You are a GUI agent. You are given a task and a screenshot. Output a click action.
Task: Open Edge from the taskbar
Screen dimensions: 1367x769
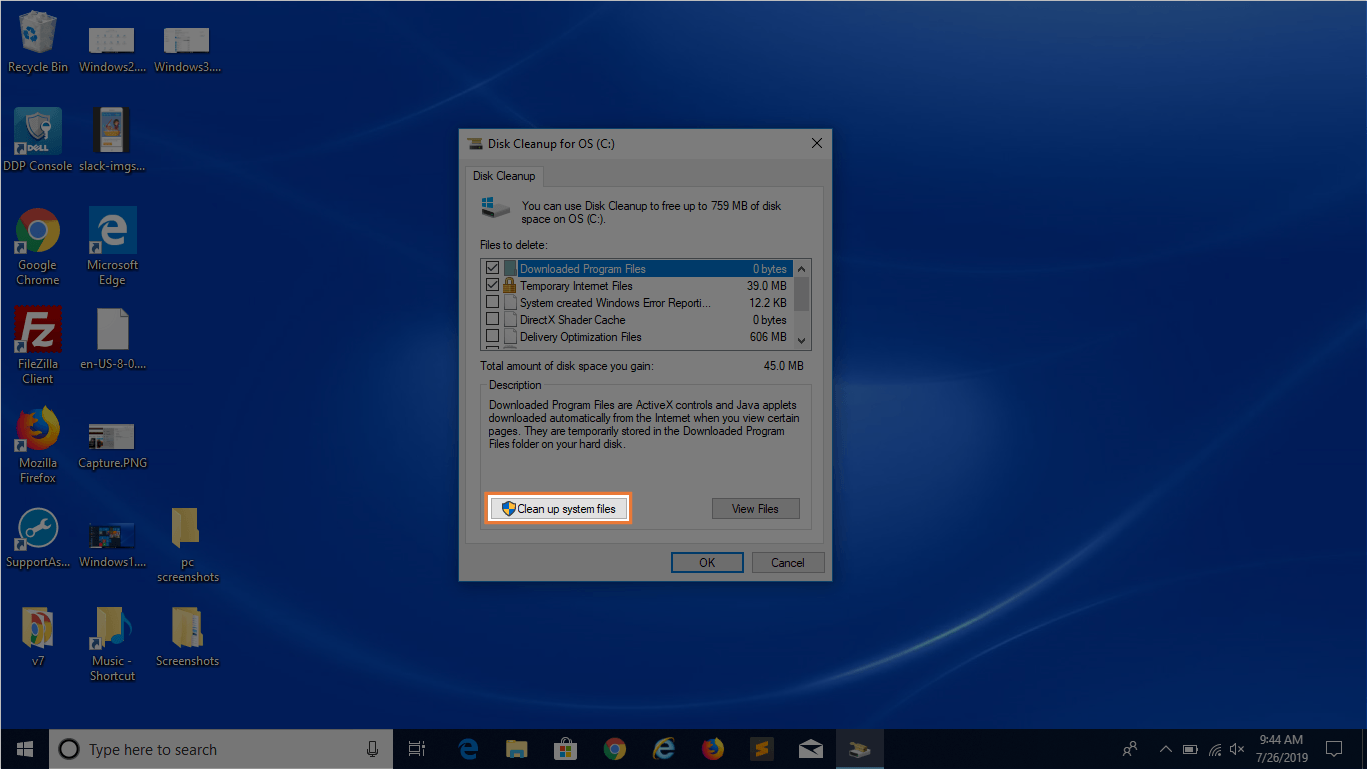coord(467,748)
